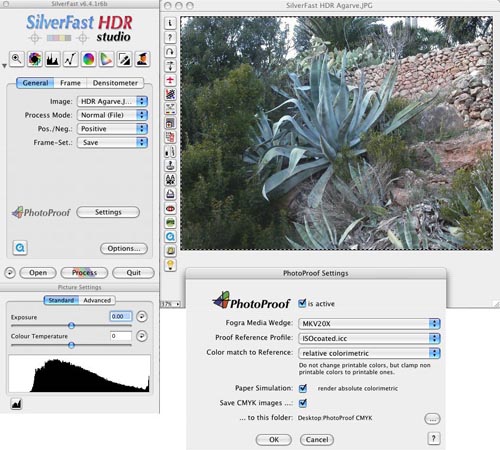Select Advanced picture settings tab
Screen dimensions: 500x450
97,300
